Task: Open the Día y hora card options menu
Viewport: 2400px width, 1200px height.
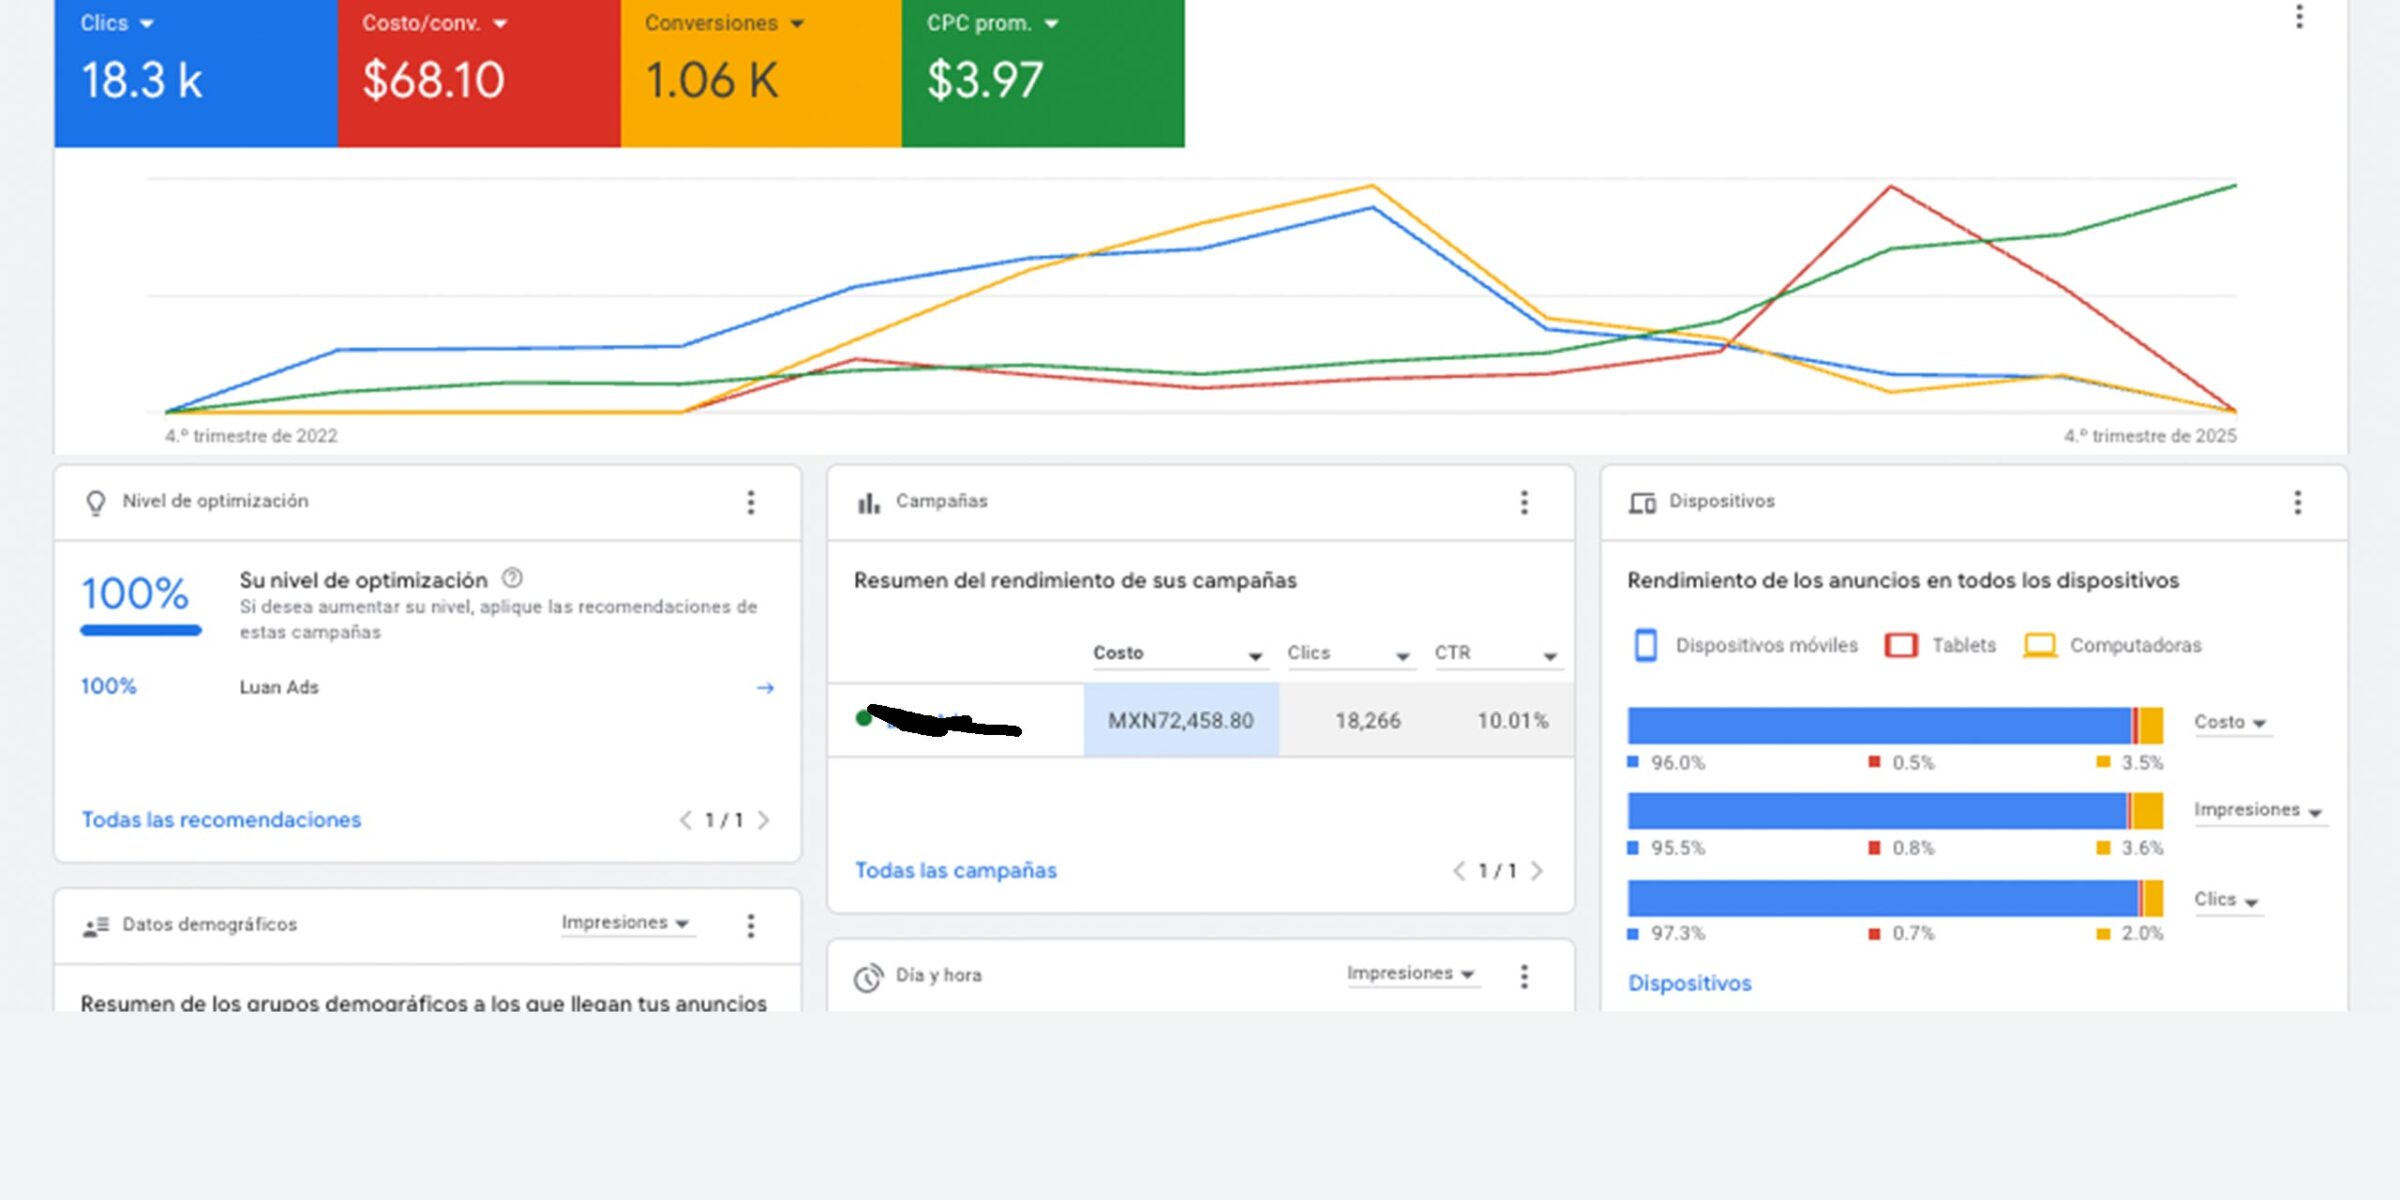Action: [x=1524, y=976]
